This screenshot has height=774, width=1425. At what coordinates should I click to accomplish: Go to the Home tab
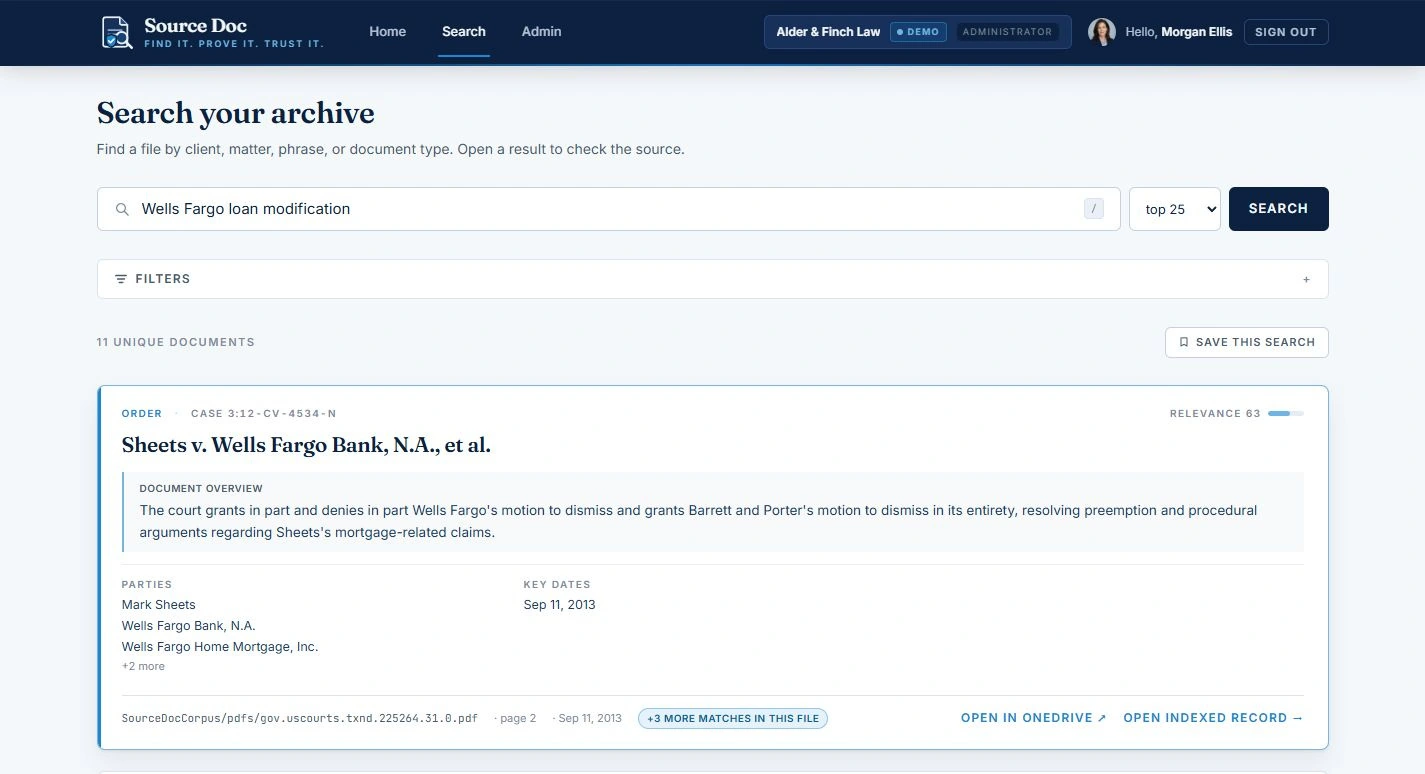(388, 32)
